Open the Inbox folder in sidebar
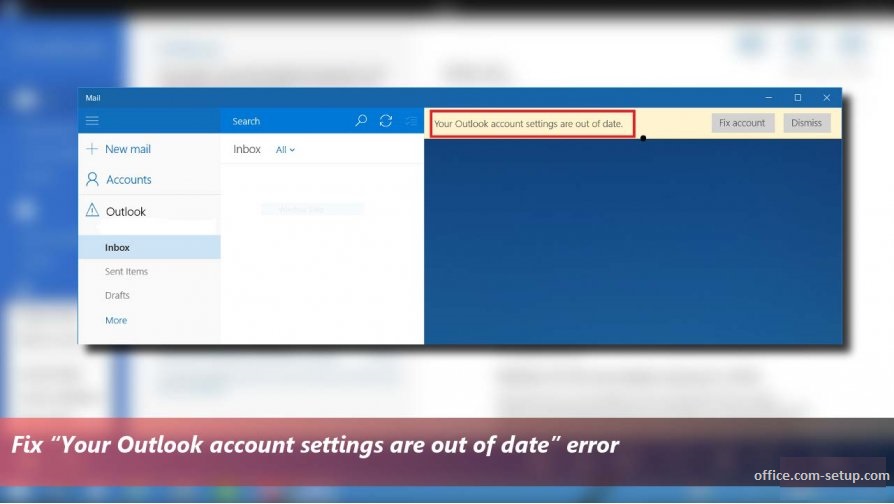894x504 pixels. (x=149, y=247)
